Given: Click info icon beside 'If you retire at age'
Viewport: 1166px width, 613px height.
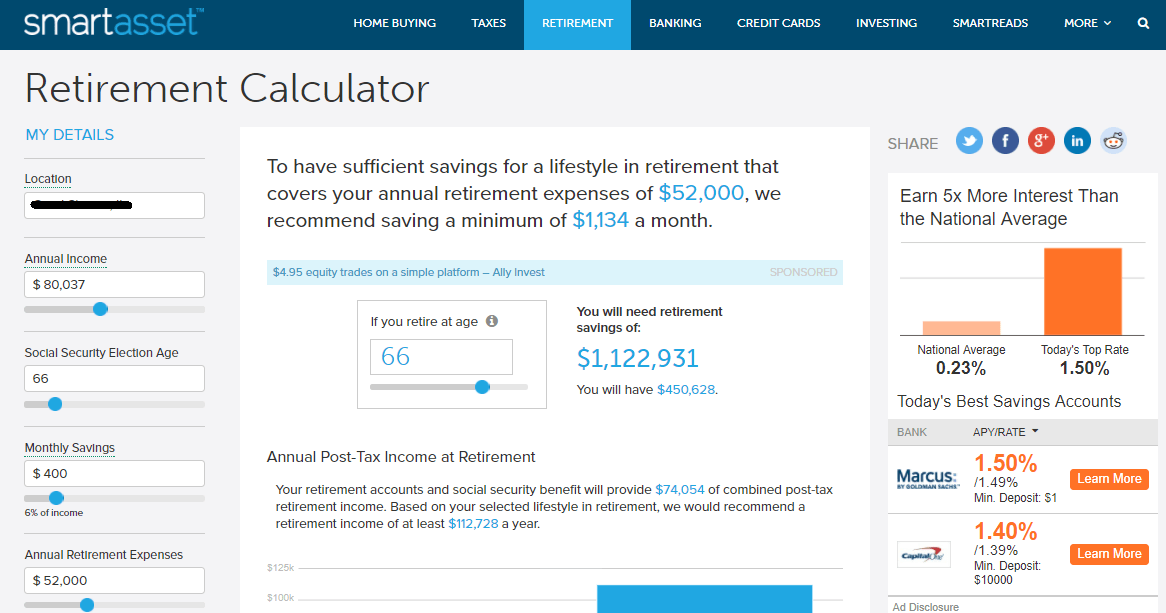Looking at the screenshot, I should (492, 322).
